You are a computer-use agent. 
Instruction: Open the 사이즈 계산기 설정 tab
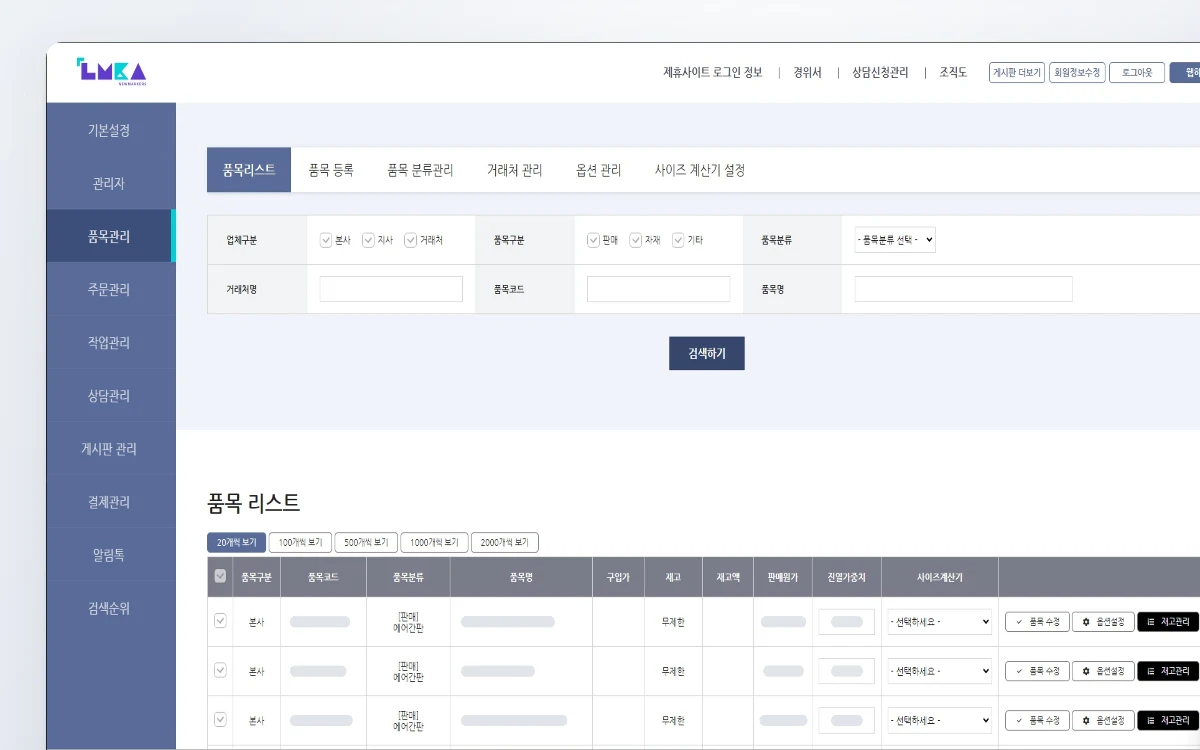(699, 170)
